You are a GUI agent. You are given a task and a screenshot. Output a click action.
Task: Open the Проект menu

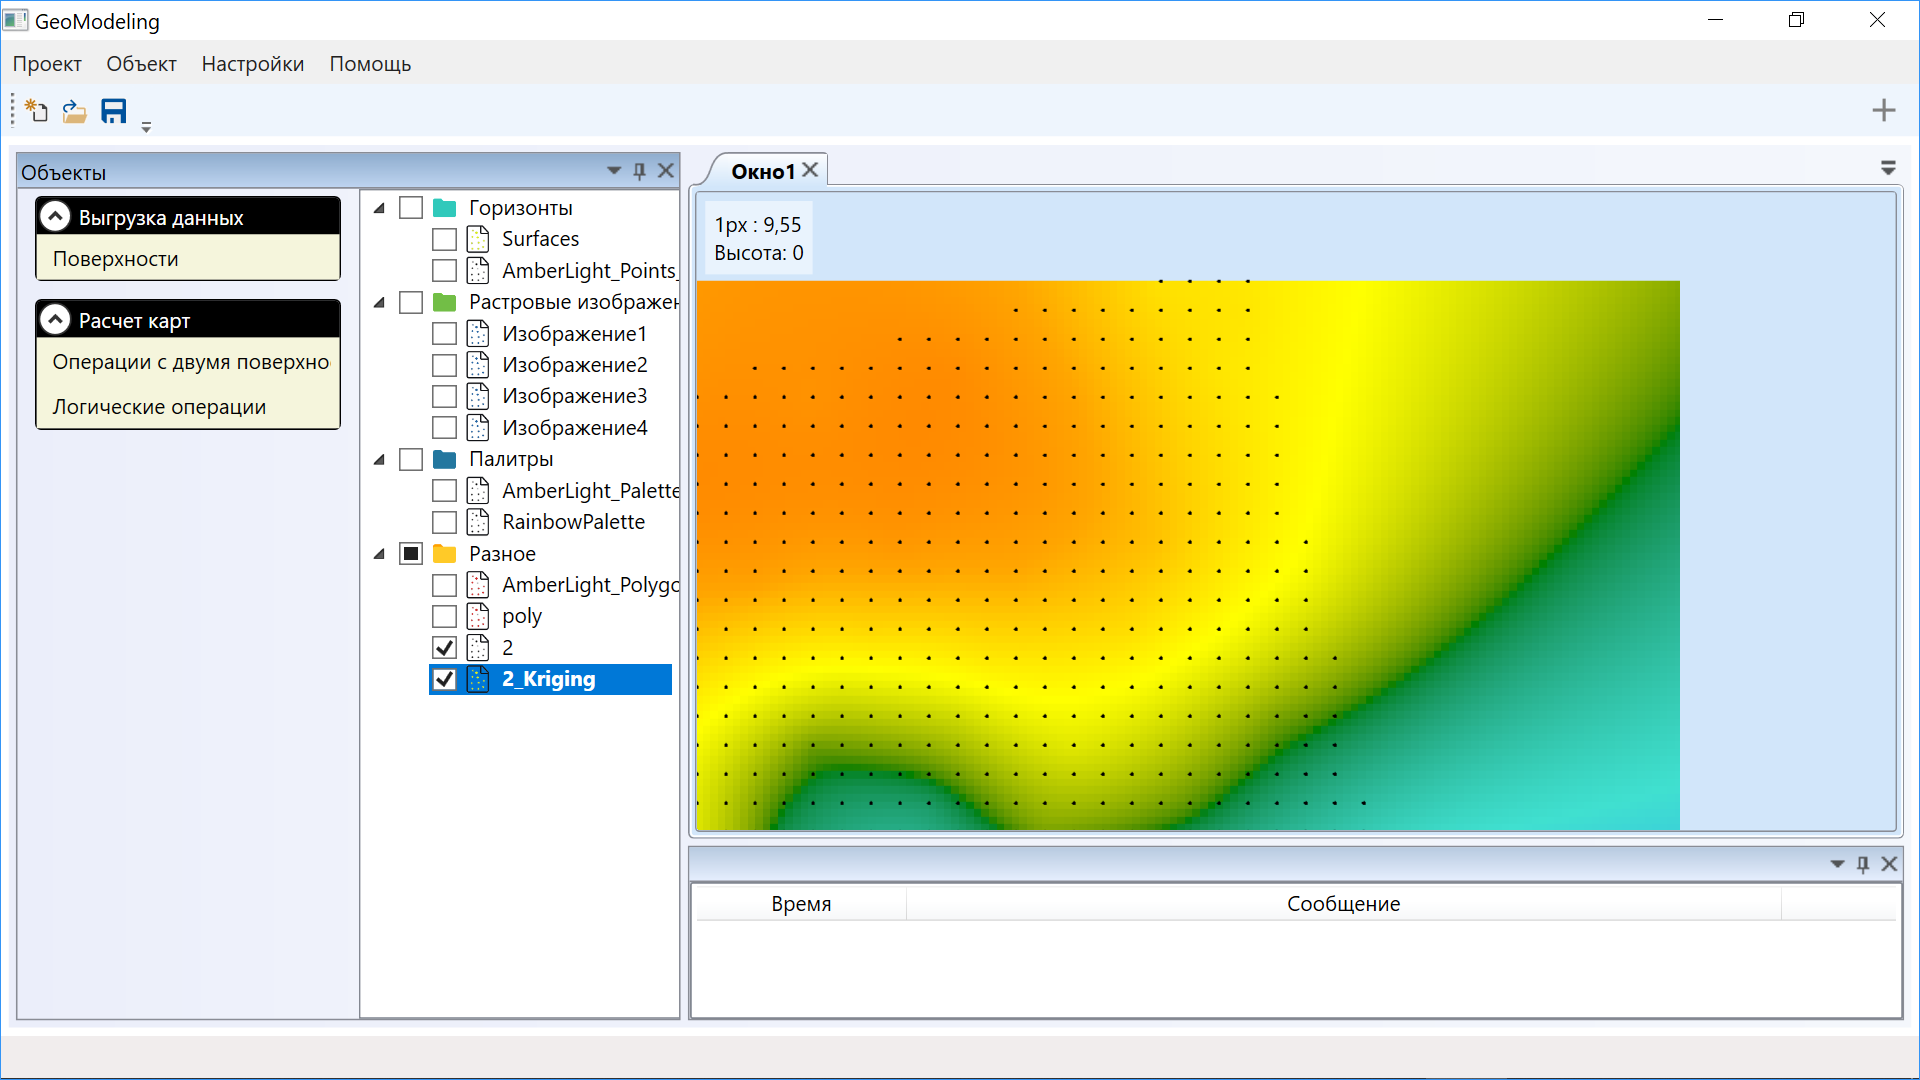[47, 64]
